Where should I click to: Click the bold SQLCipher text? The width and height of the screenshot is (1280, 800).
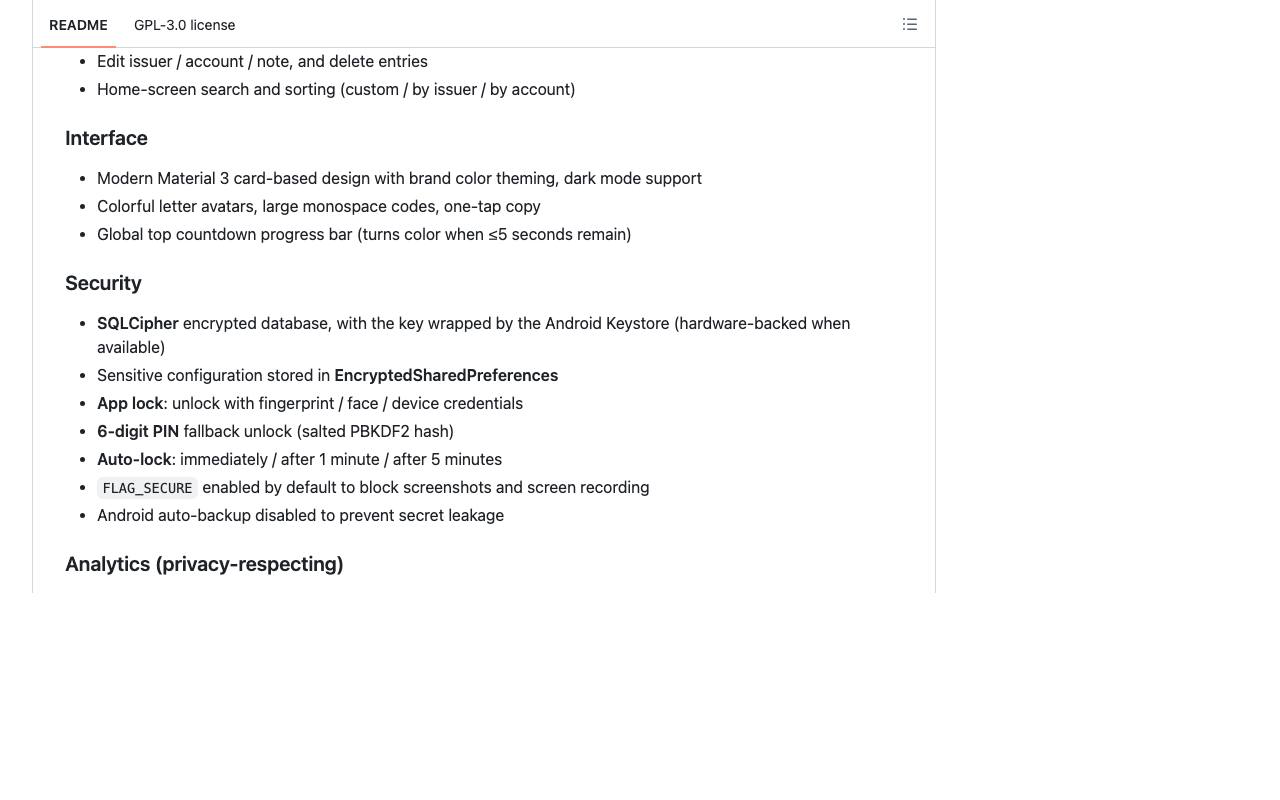click(138, 323)
